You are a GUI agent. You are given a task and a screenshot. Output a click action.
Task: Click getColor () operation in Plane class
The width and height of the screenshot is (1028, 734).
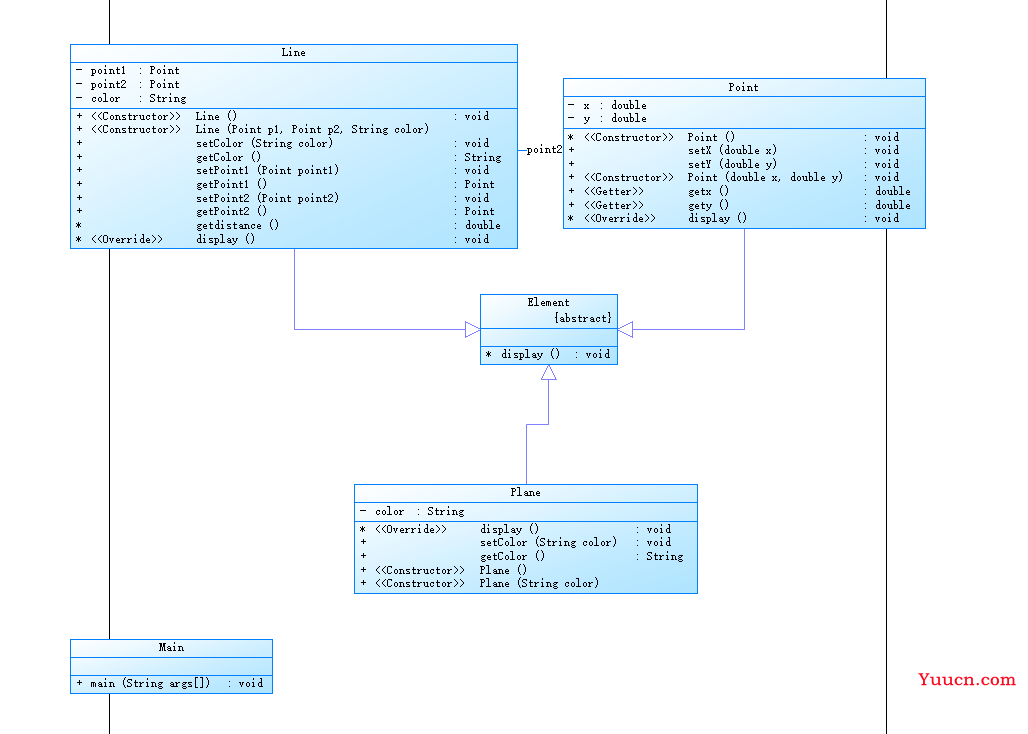(x=521, y=556)
